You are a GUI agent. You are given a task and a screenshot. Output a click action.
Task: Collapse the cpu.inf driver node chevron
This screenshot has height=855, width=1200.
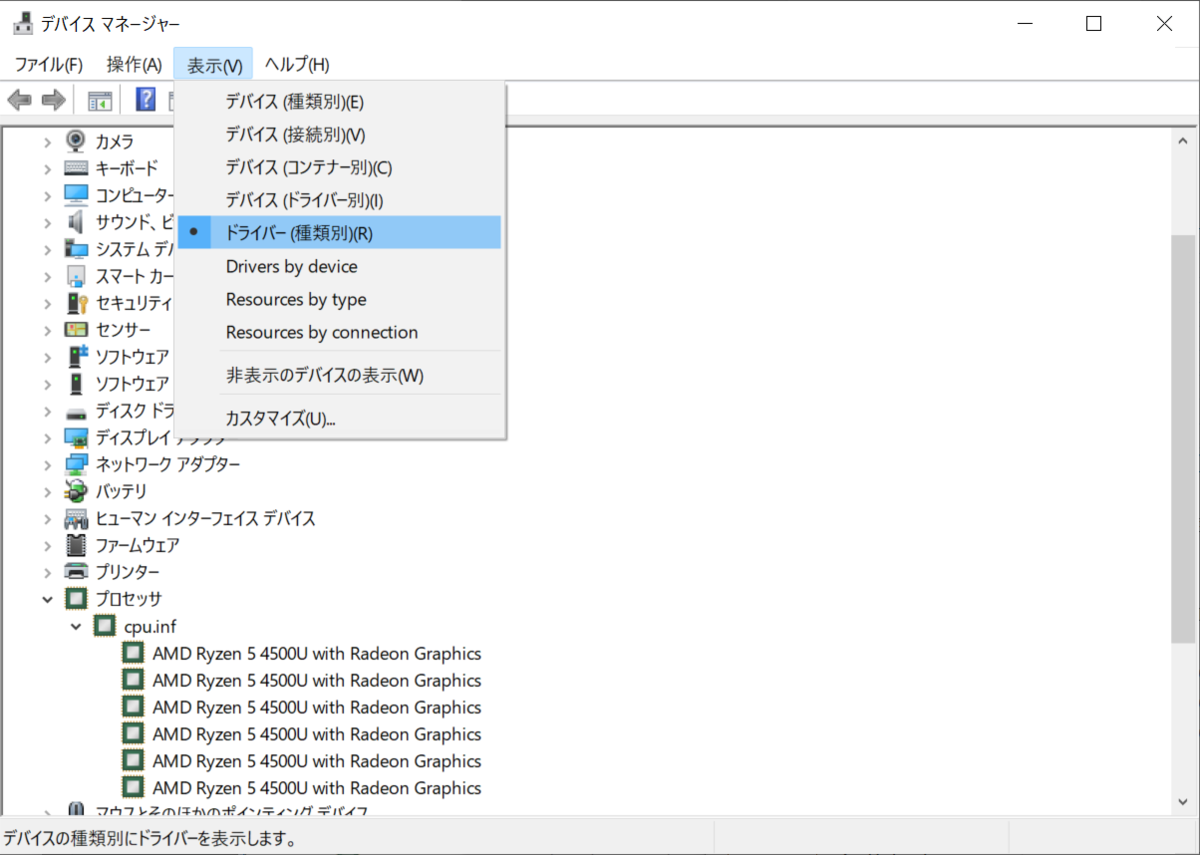(x=76, y=627)
